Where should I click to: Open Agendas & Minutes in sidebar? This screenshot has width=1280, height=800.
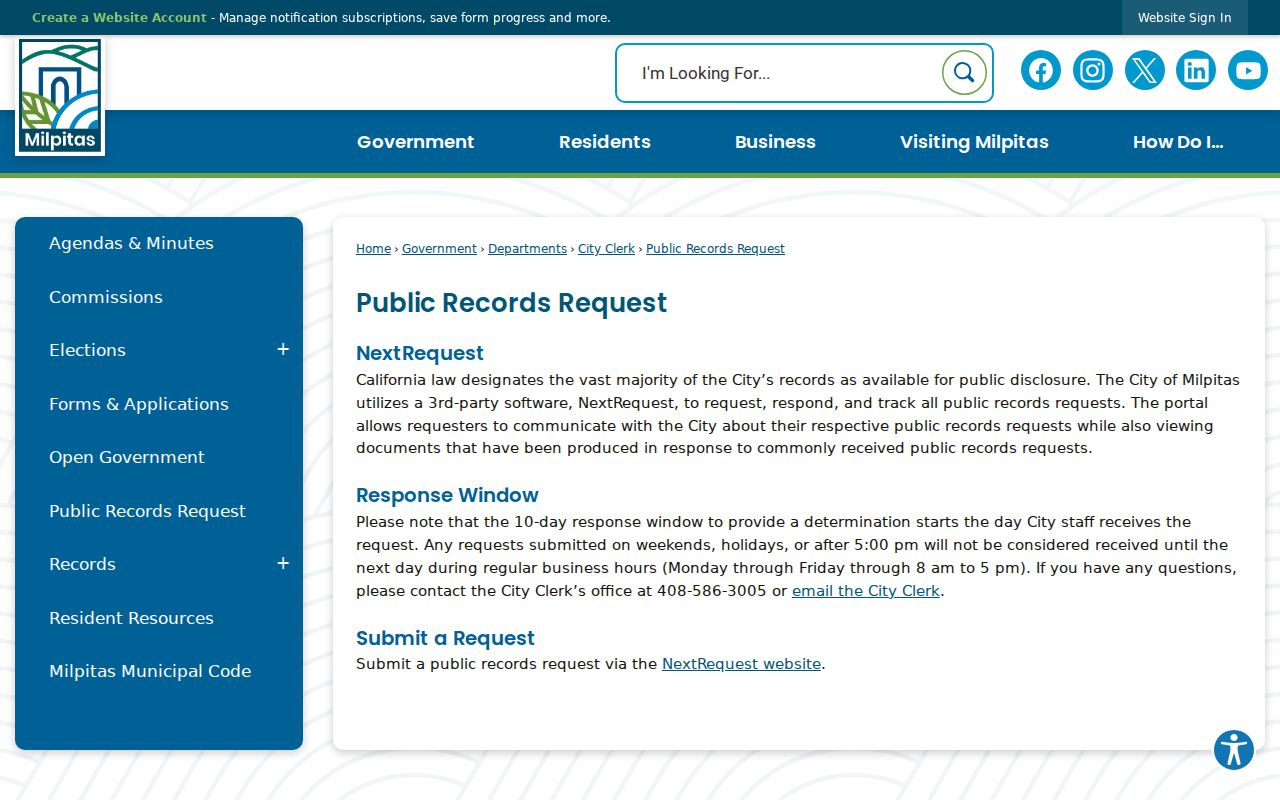click(131, 243)
